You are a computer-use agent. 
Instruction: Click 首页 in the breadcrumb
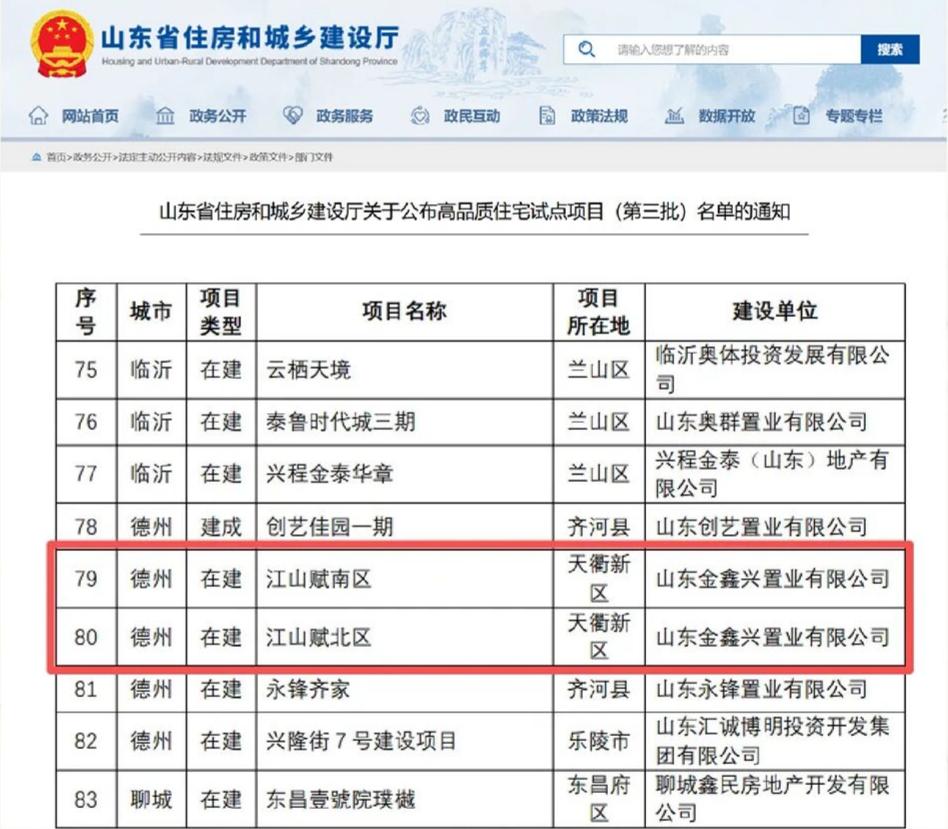click(56, 157)
